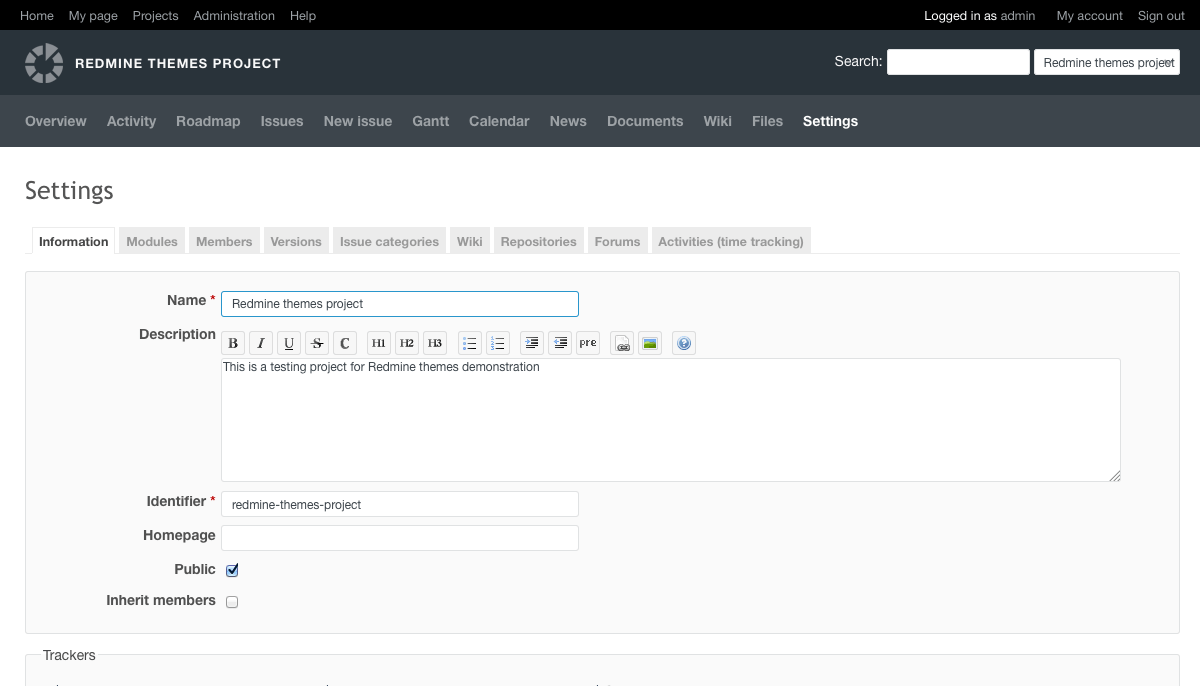1200x686 pixels.
Task: Open the project jump dropdown
Action: (1107, 62)
